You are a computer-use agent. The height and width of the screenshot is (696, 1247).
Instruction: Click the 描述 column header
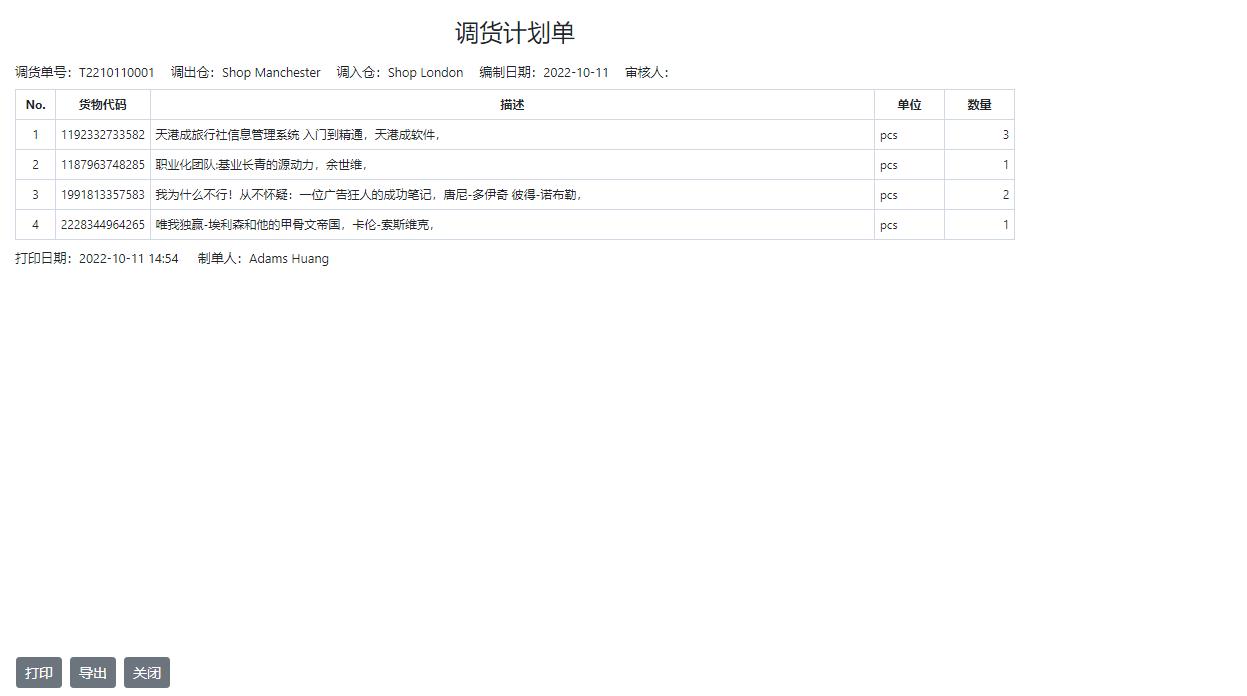512,105
